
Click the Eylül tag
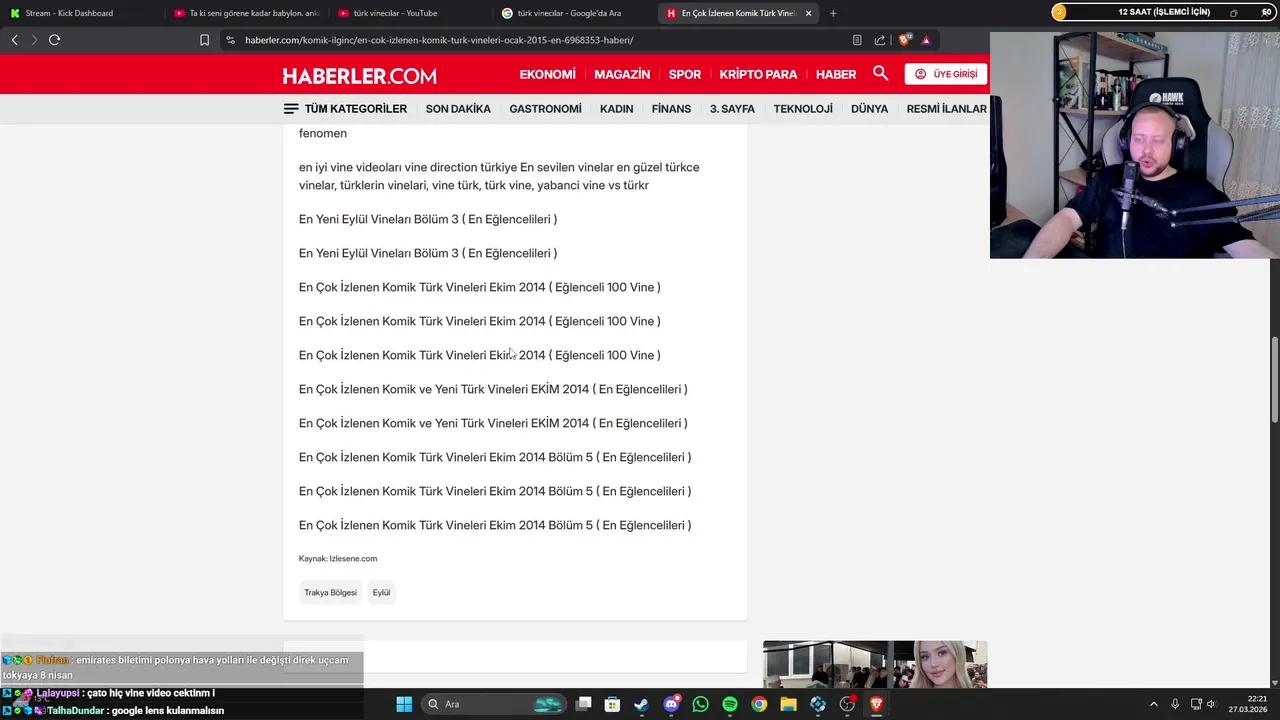pos(381,592)
